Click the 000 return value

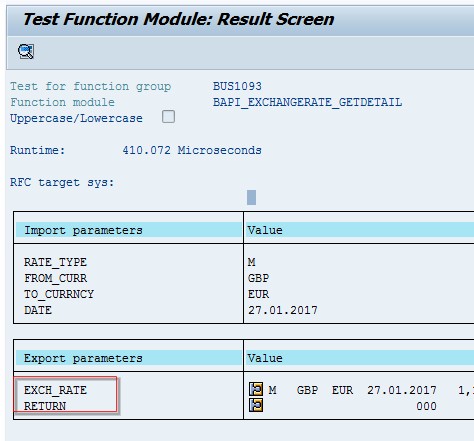pyautogui.click(x=426, y=406)
